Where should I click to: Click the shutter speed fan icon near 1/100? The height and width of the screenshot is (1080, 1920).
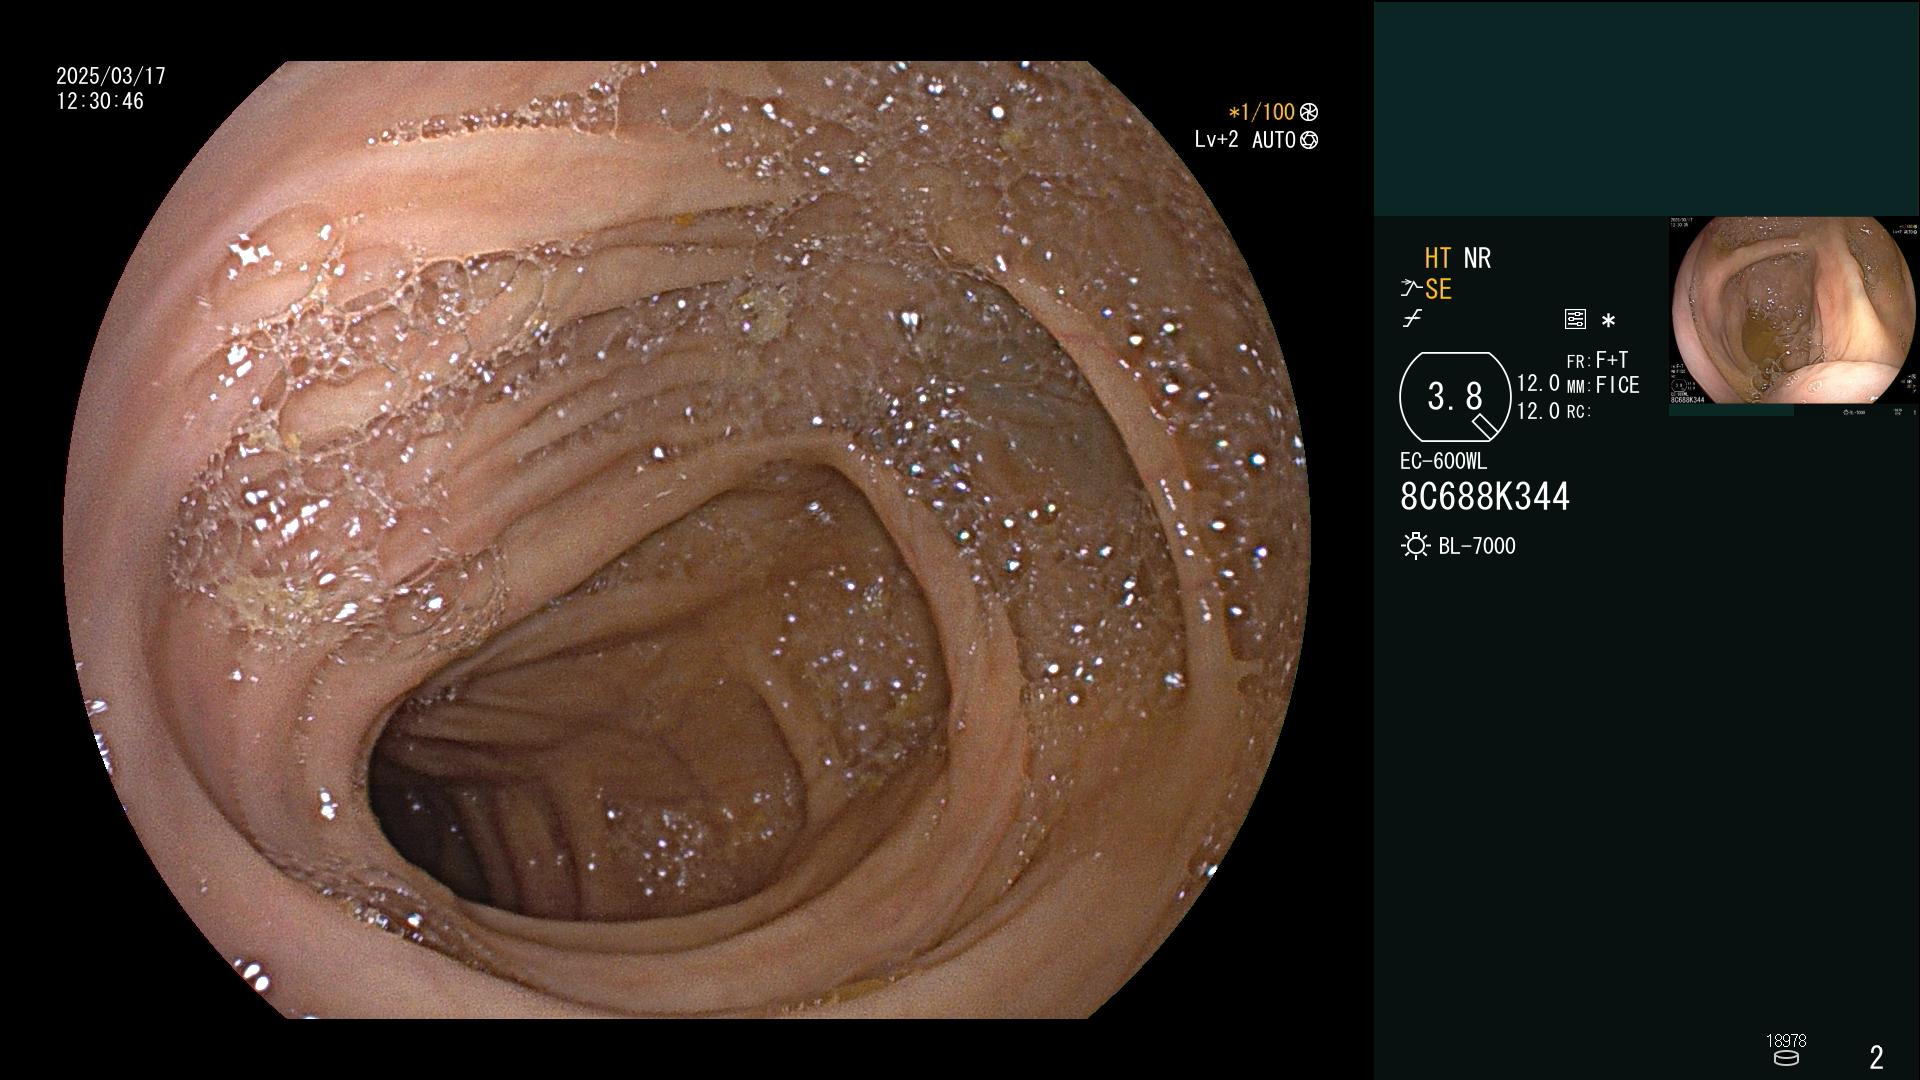(1309, 112)
